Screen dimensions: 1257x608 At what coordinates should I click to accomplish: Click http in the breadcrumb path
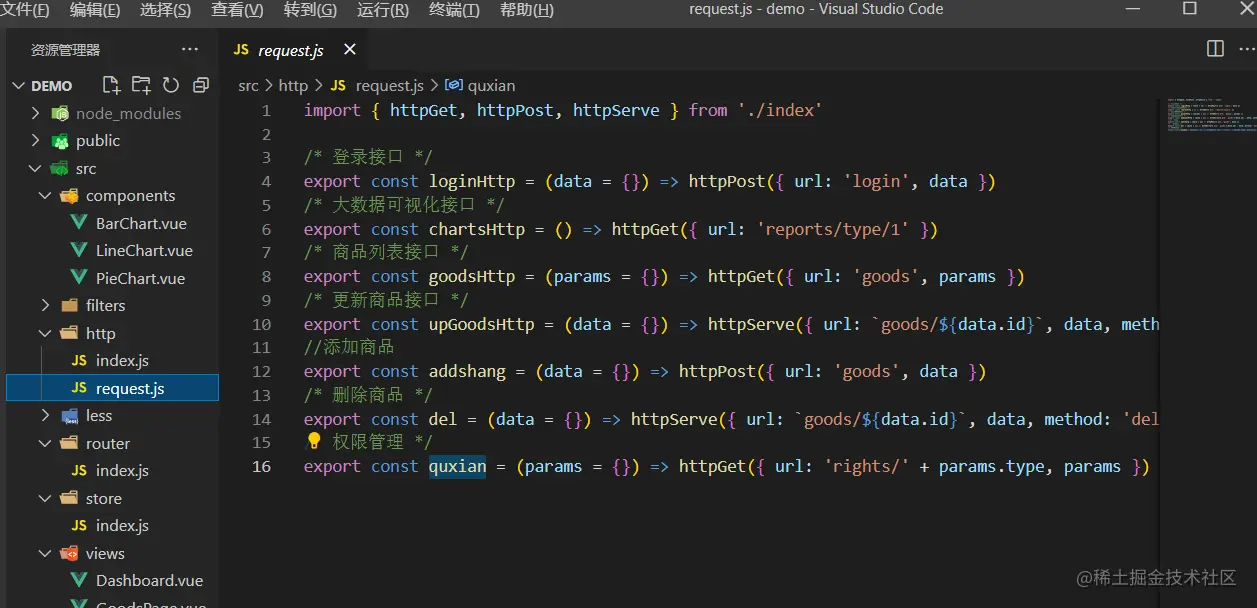[x=293, y=86]
